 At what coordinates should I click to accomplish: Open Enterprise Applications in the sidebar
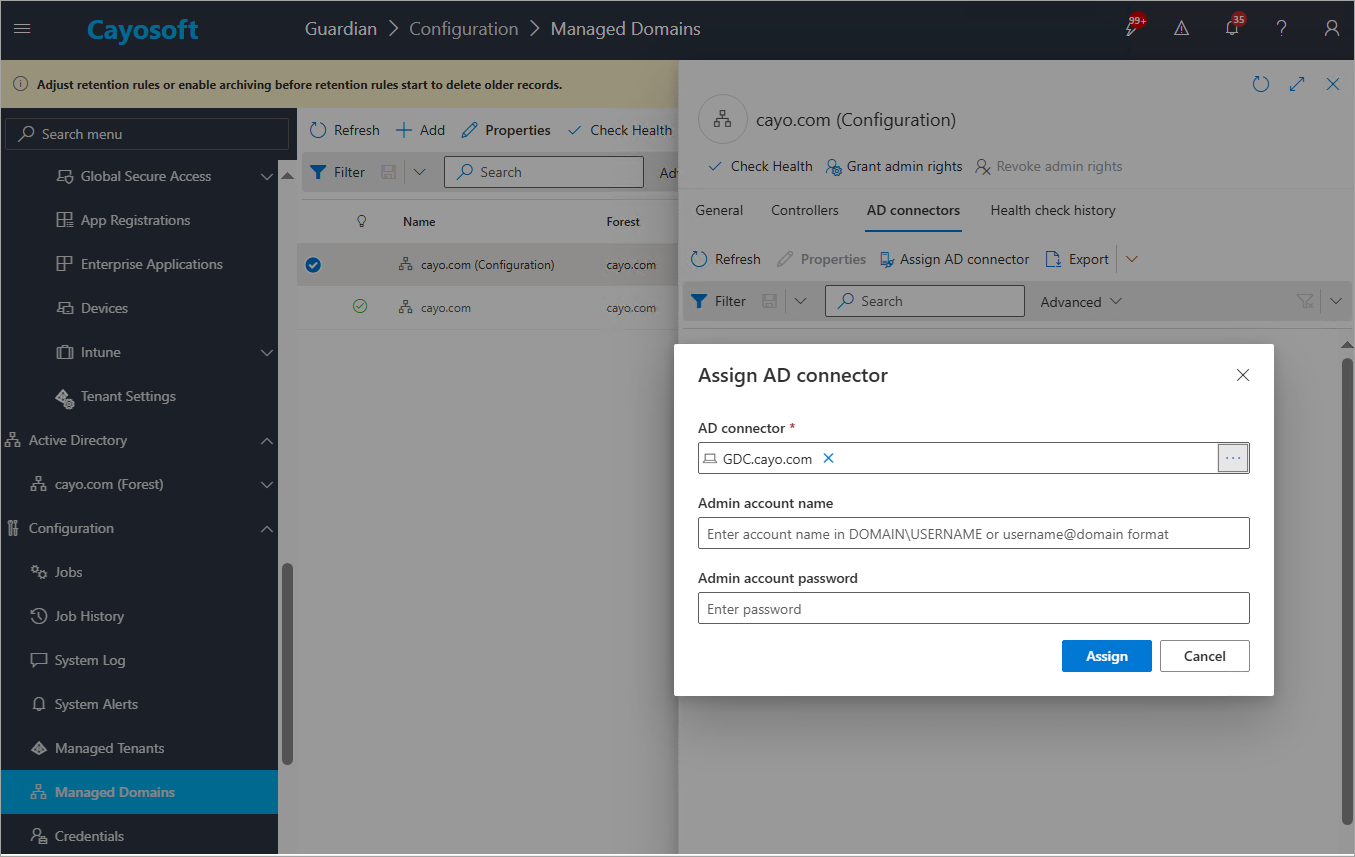152,264
